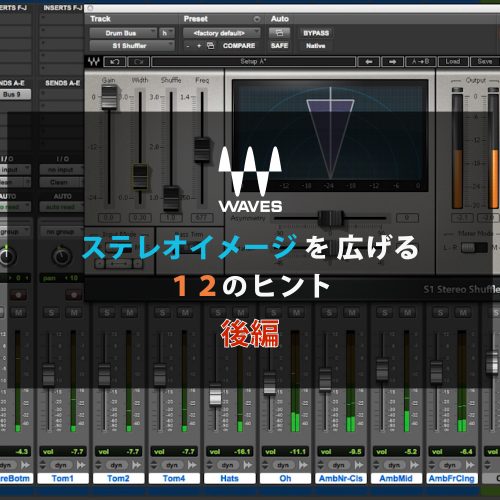The width and height of the screenshot is (500, 500).
Task: Click the SAFE button
Action: click(x=279, y=46)
